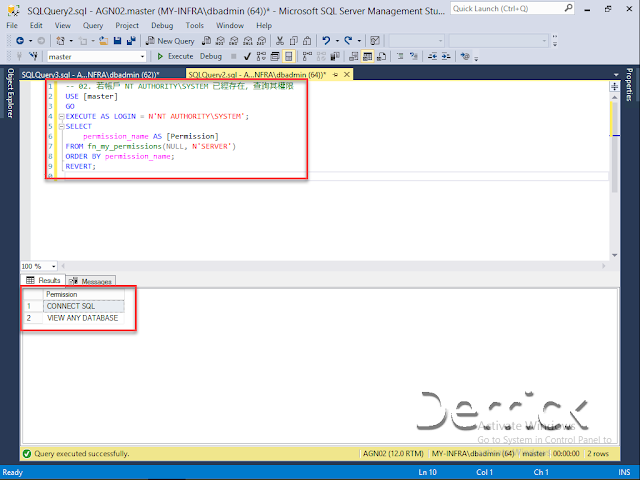Screen dimensions: 640x480
Task: Click the Redo arrow icon
Action: click(348, 41)
